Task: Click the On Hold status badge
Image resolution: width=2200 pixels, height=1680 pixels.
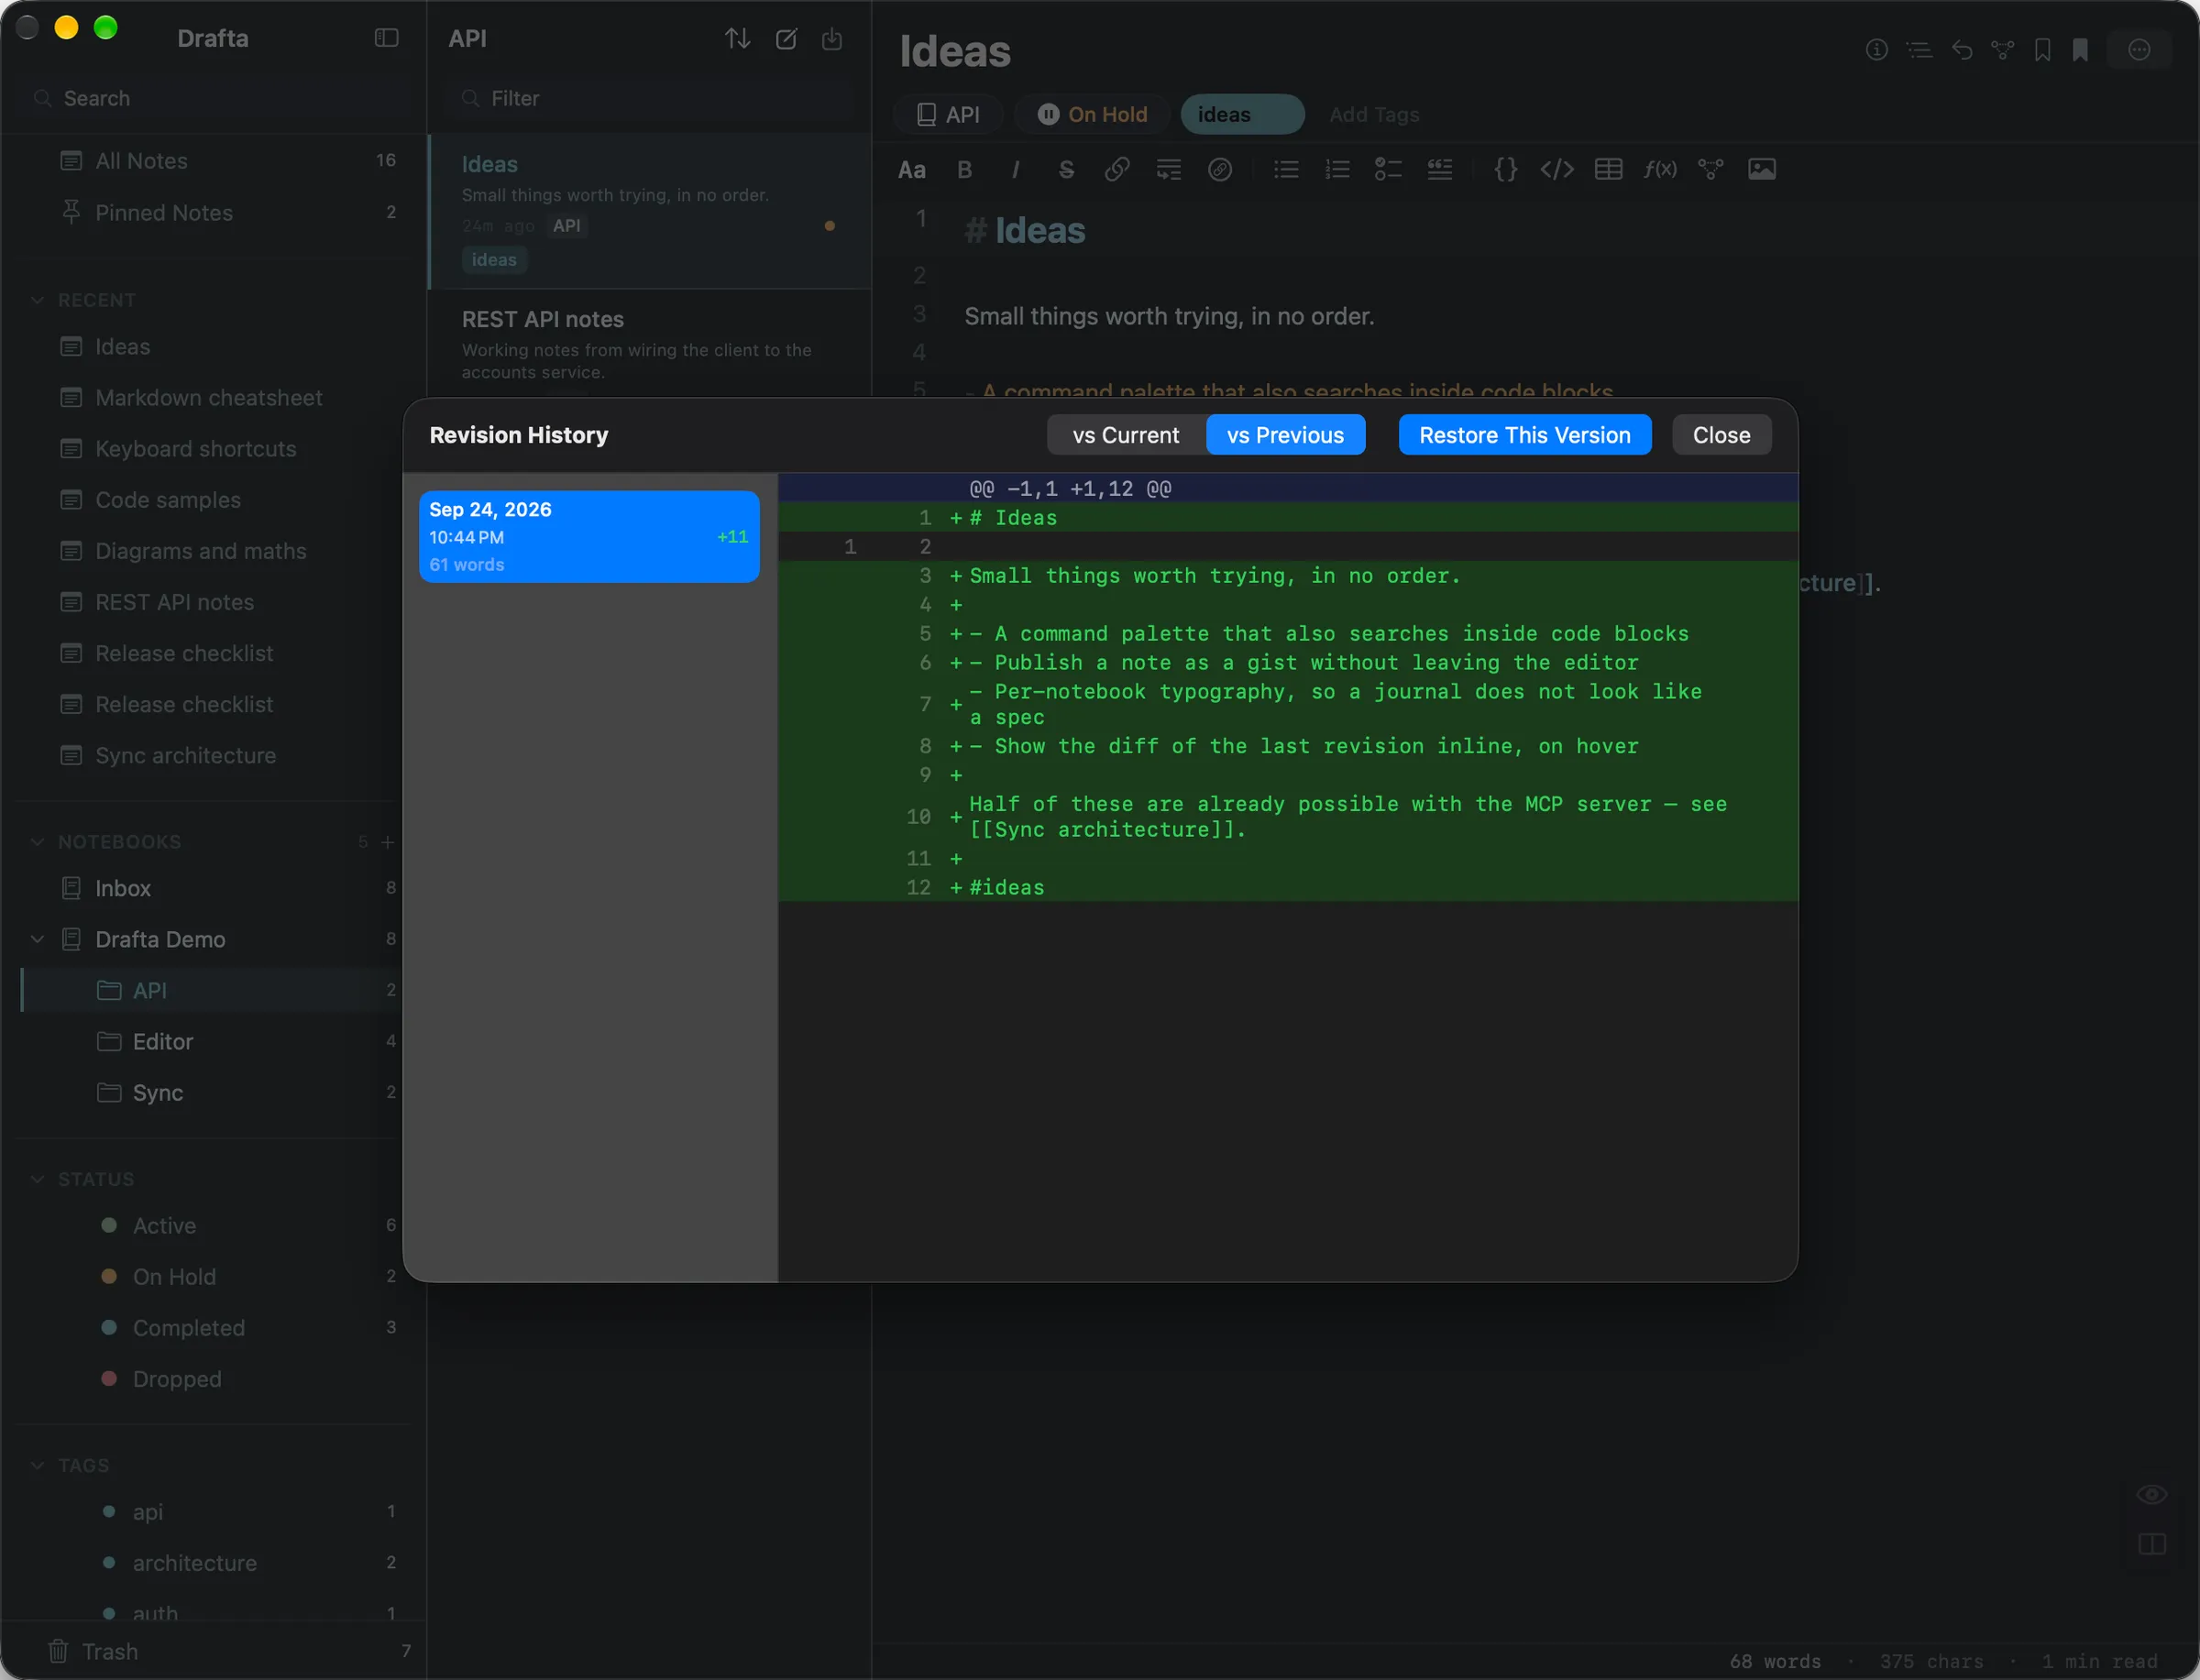Action: (1092, 115)
